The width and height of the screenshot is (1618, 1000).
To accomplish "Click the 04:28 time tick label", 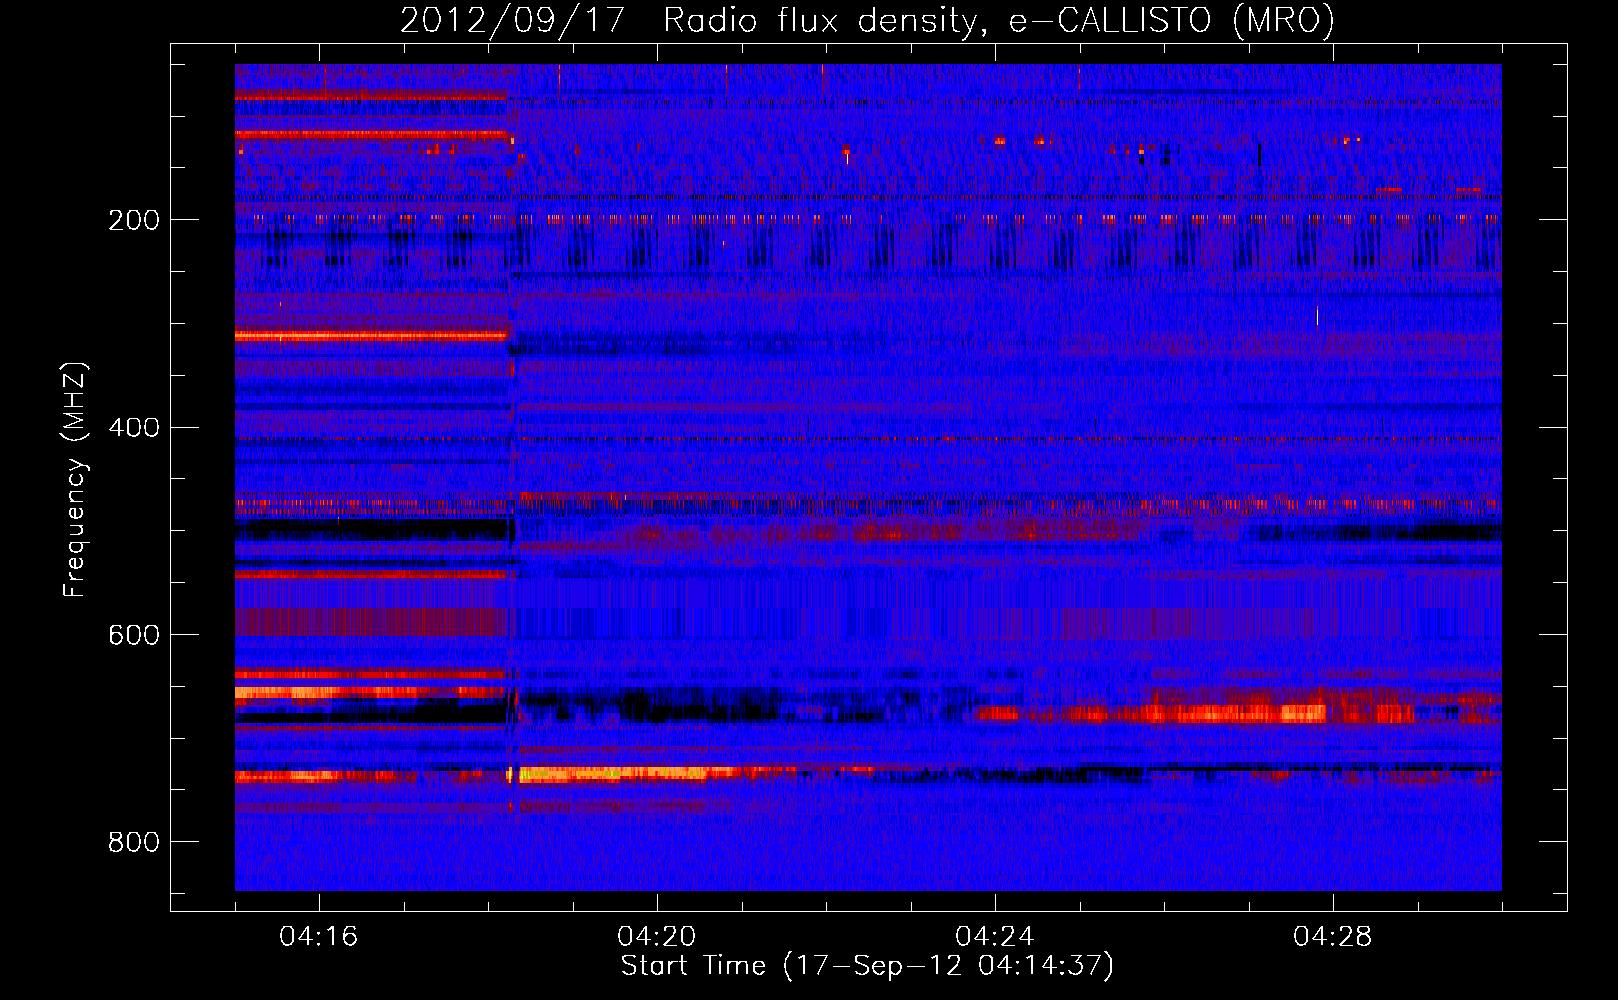I will [1333, 937].
